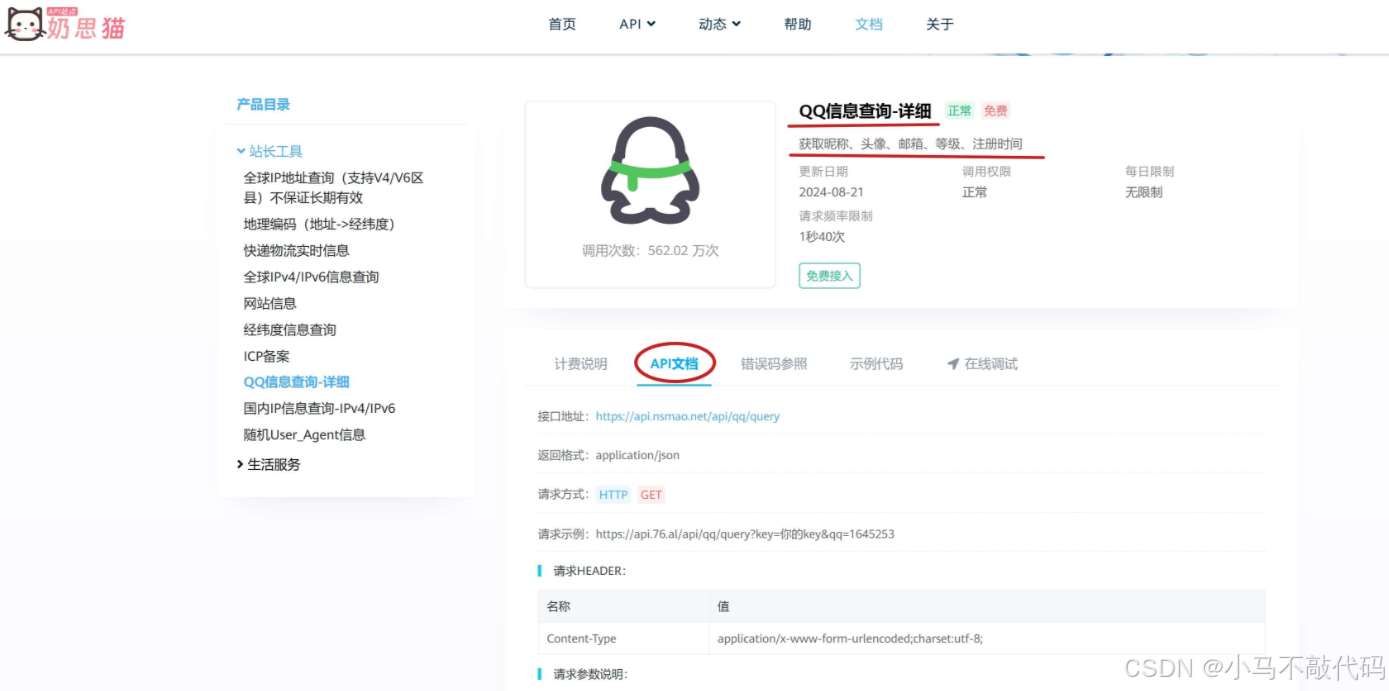Image resolution: width=1389 pixels, height=691 pixels.
Task: Click the GET request method tag
Action: (651, 495)
